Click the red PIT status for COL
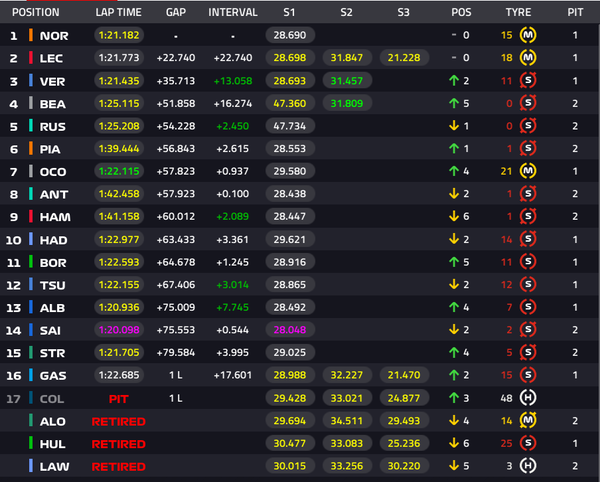Screen dimensions: 600x482 pos(118,398)
